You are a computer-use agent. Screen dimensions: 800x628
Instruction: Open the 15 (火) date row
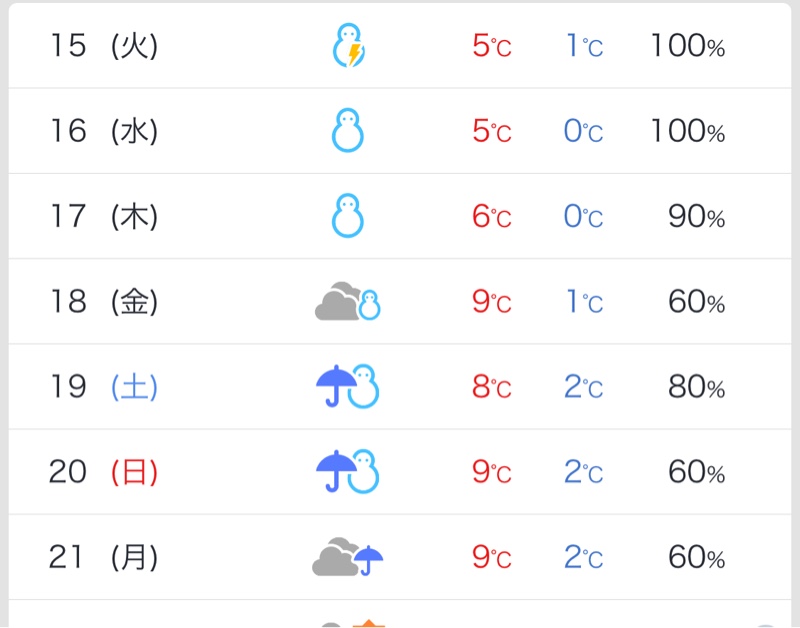coord(400,45)
